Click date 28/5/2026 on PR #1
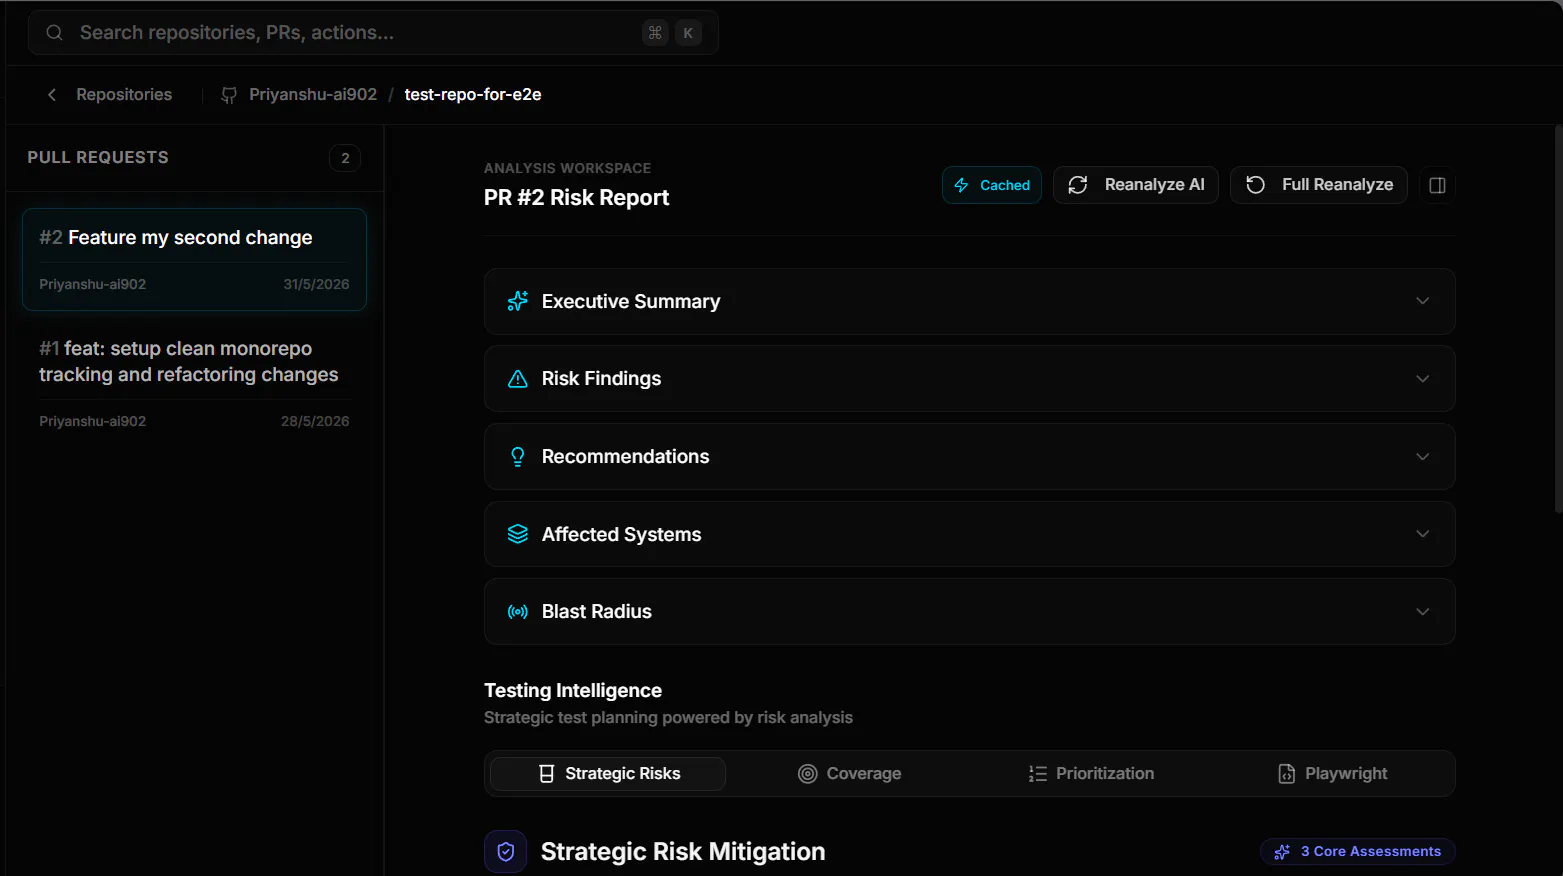This screenshot has height=876, width=1563. (x=315, y=421)
